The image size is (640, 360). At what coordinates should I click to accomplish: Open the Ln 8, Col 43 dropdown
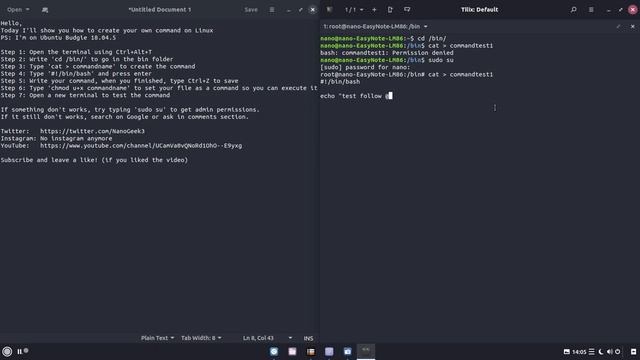[267, 338]
